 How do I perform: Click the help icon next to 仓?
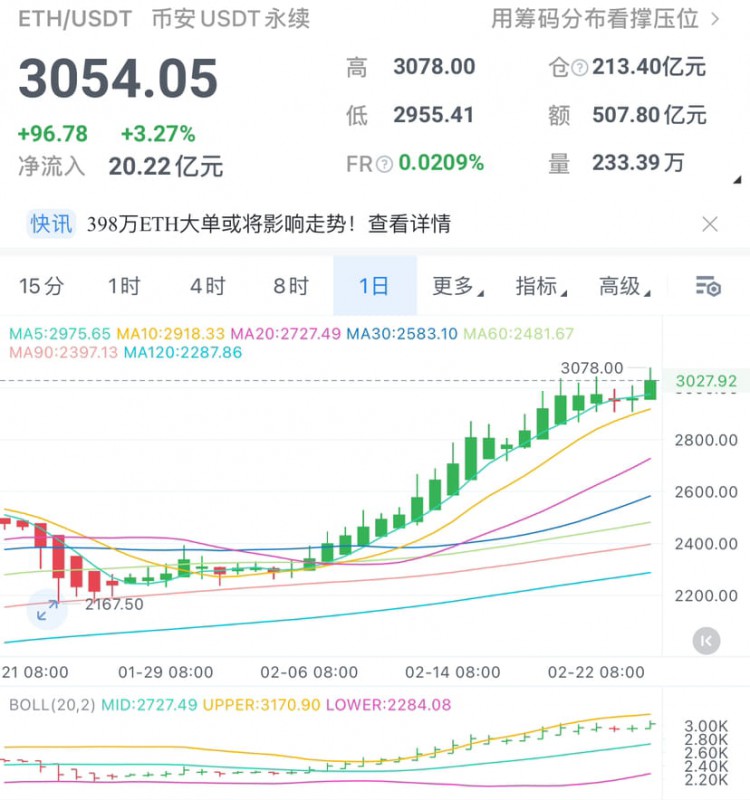point(580,67)
